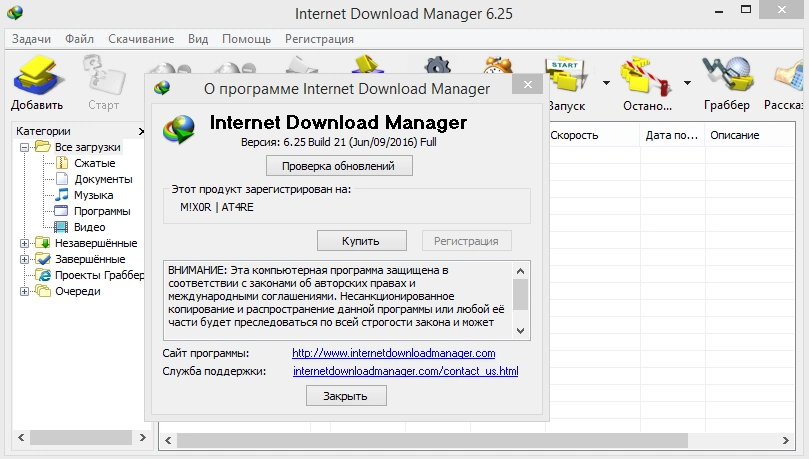Open the Задачи menu
The image size is (809, 459).
(x=31, y=39)
